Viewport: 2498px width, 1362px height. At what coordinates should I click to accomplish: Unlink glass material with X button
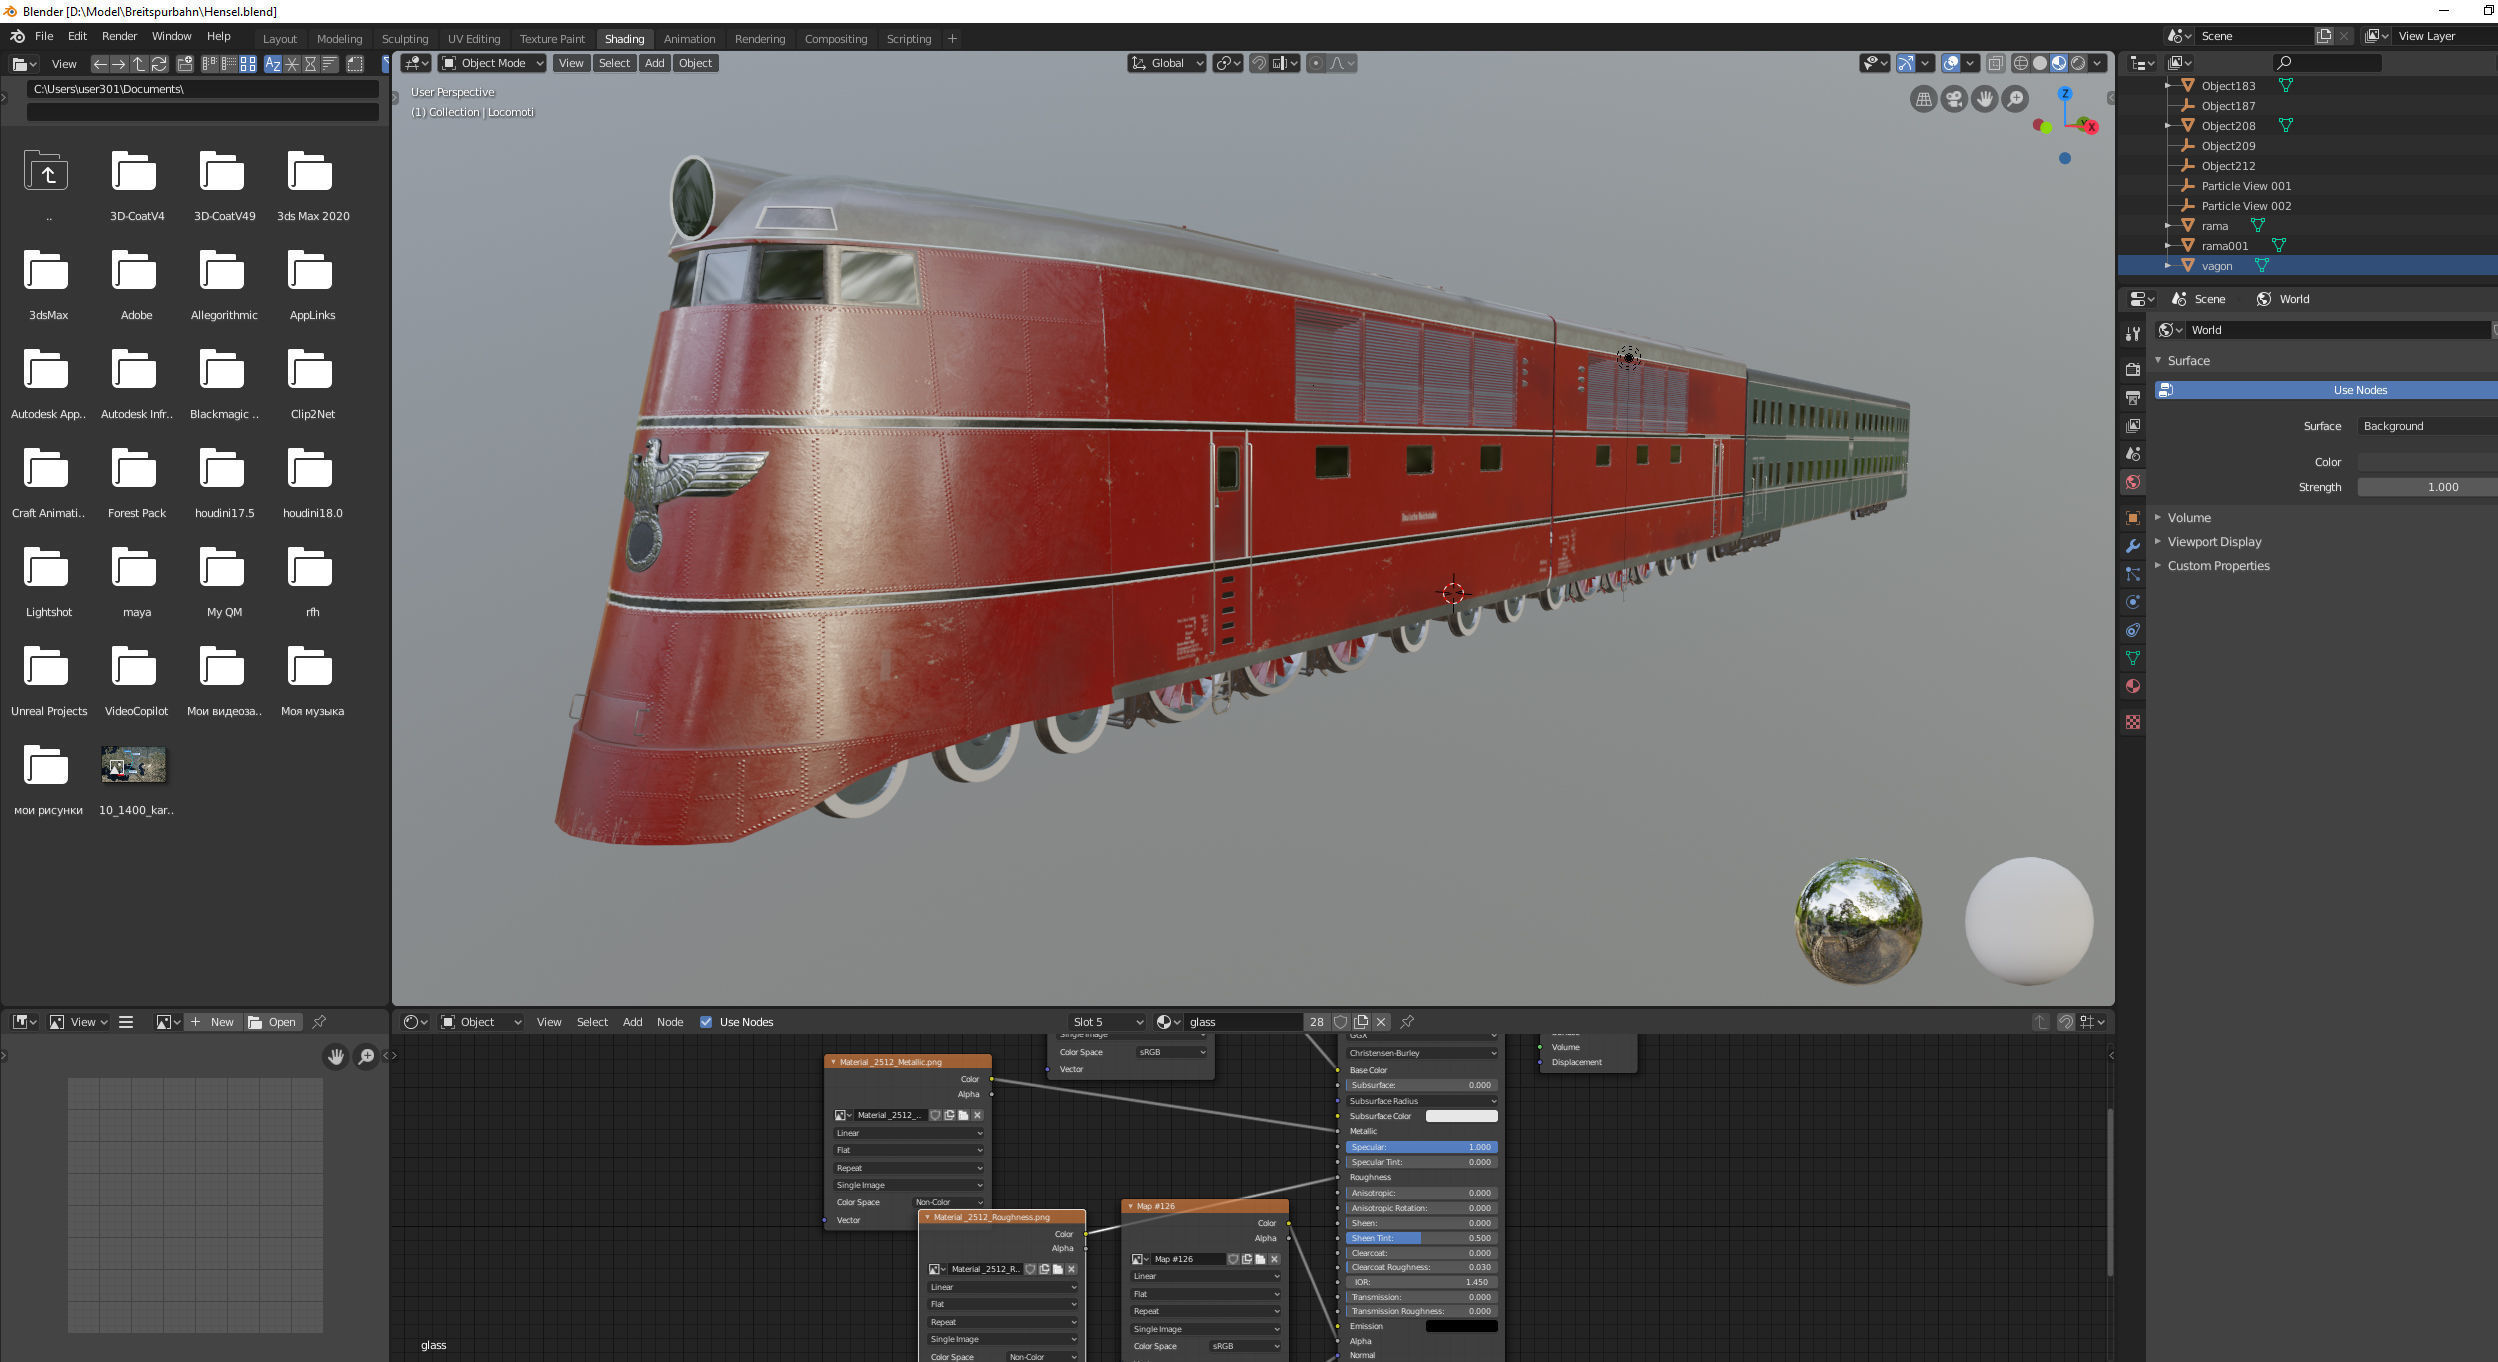(x=1381, y=1022)
